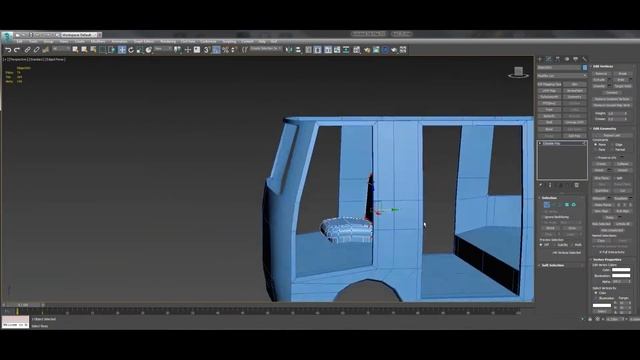Click the Redo arrow in main toolbar
The image size is (640, 360).
[17, 50]
